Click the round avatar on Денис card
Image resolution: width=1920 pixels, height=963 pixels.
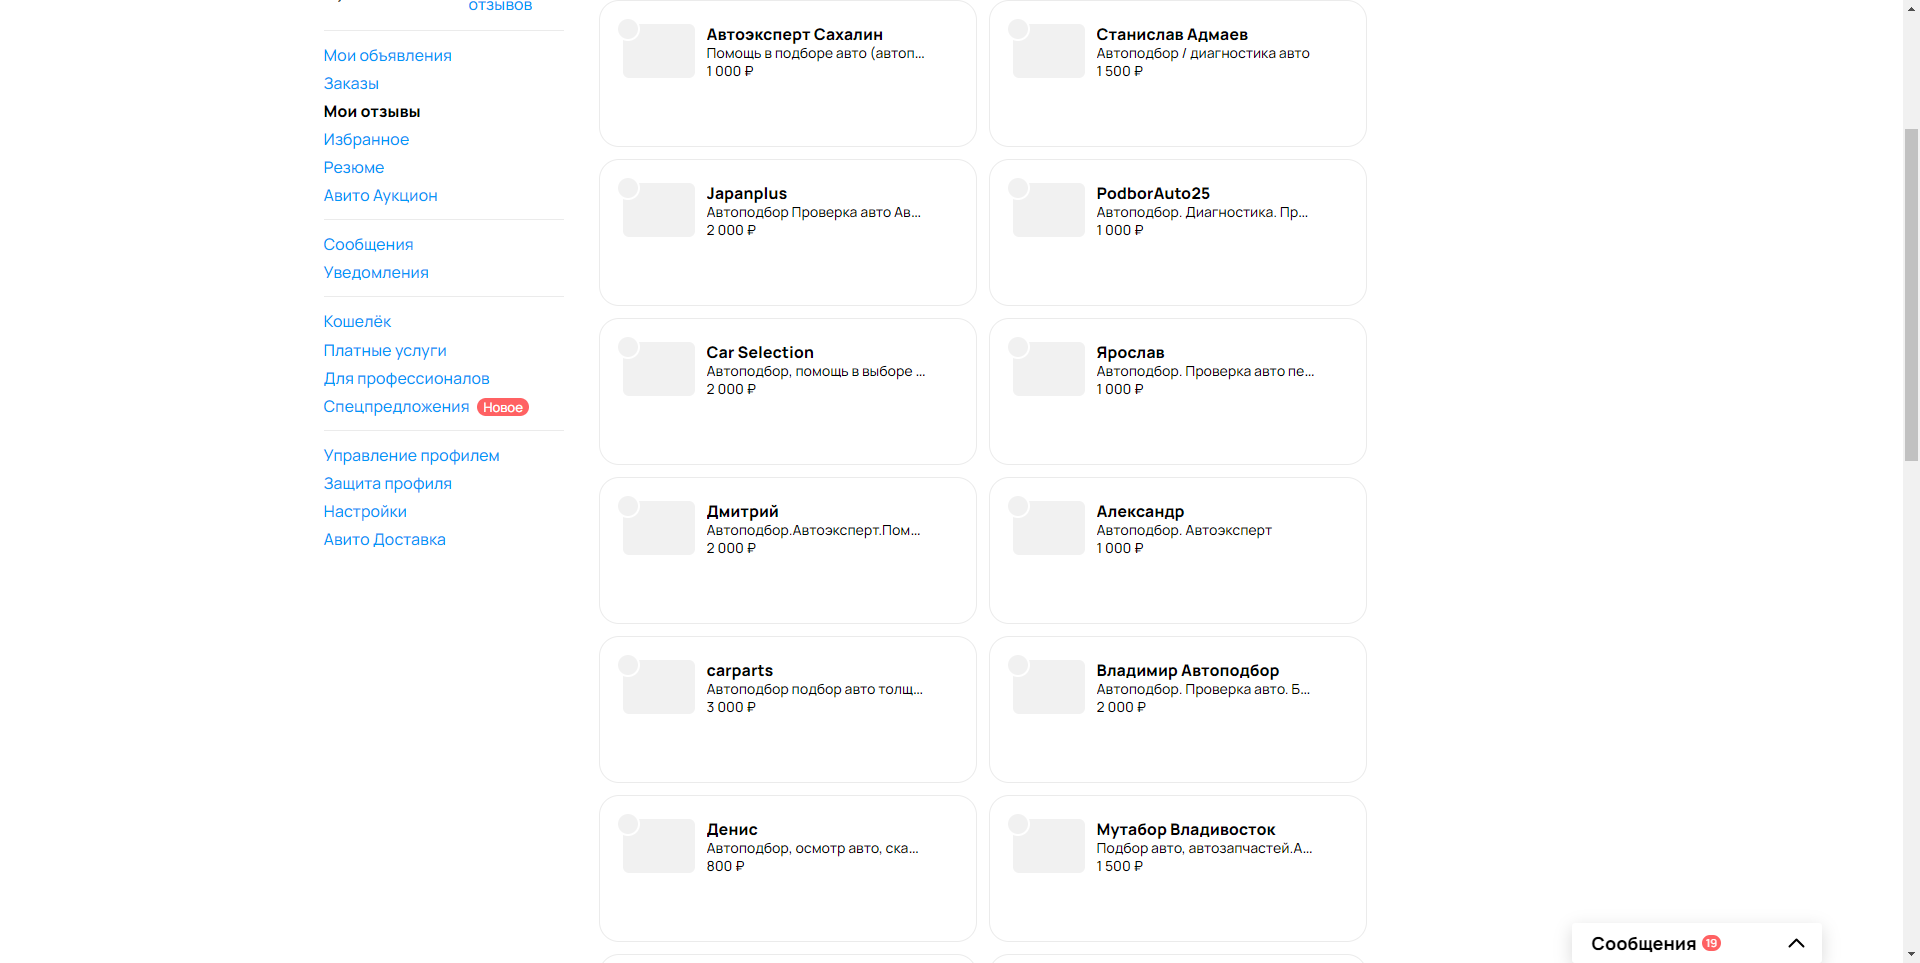628,824
